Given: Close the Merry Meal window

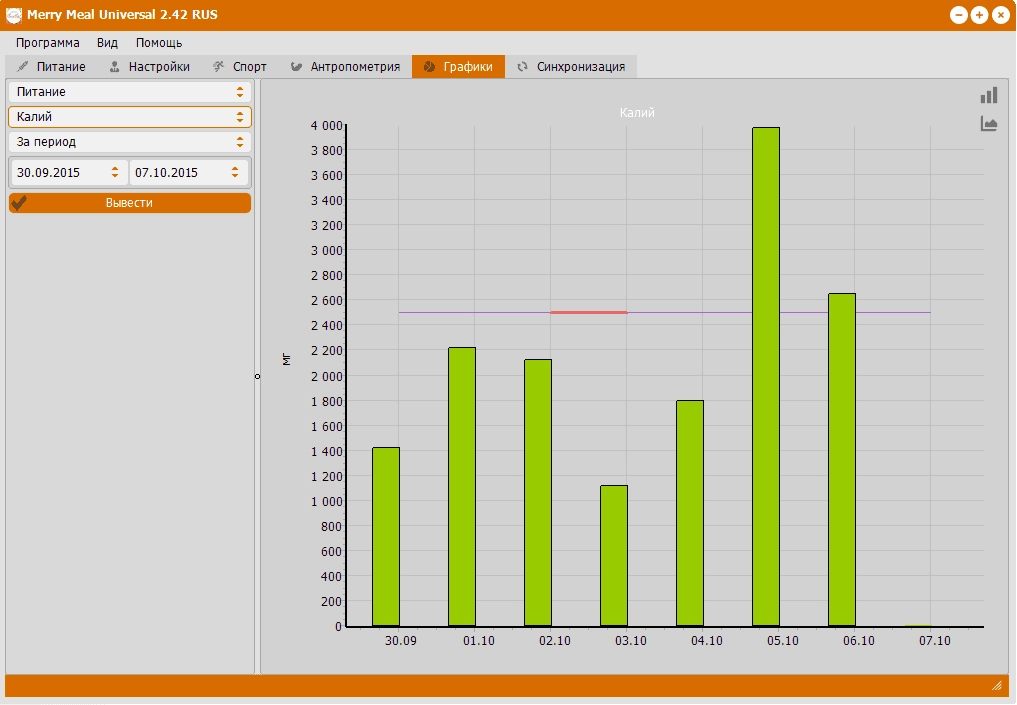Looking at the screenshot, I should tap(1001, 15).
